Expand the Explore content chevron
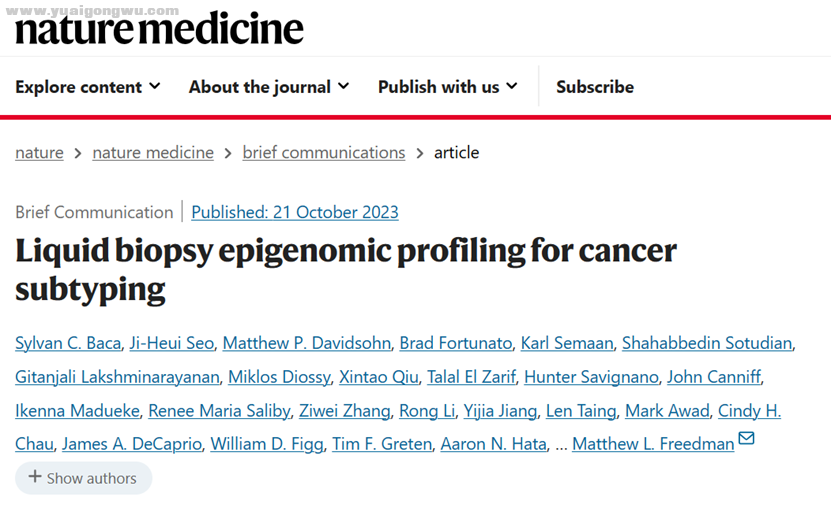The width and height of the screenshot is (831, 508). click(x=155, y=86)
